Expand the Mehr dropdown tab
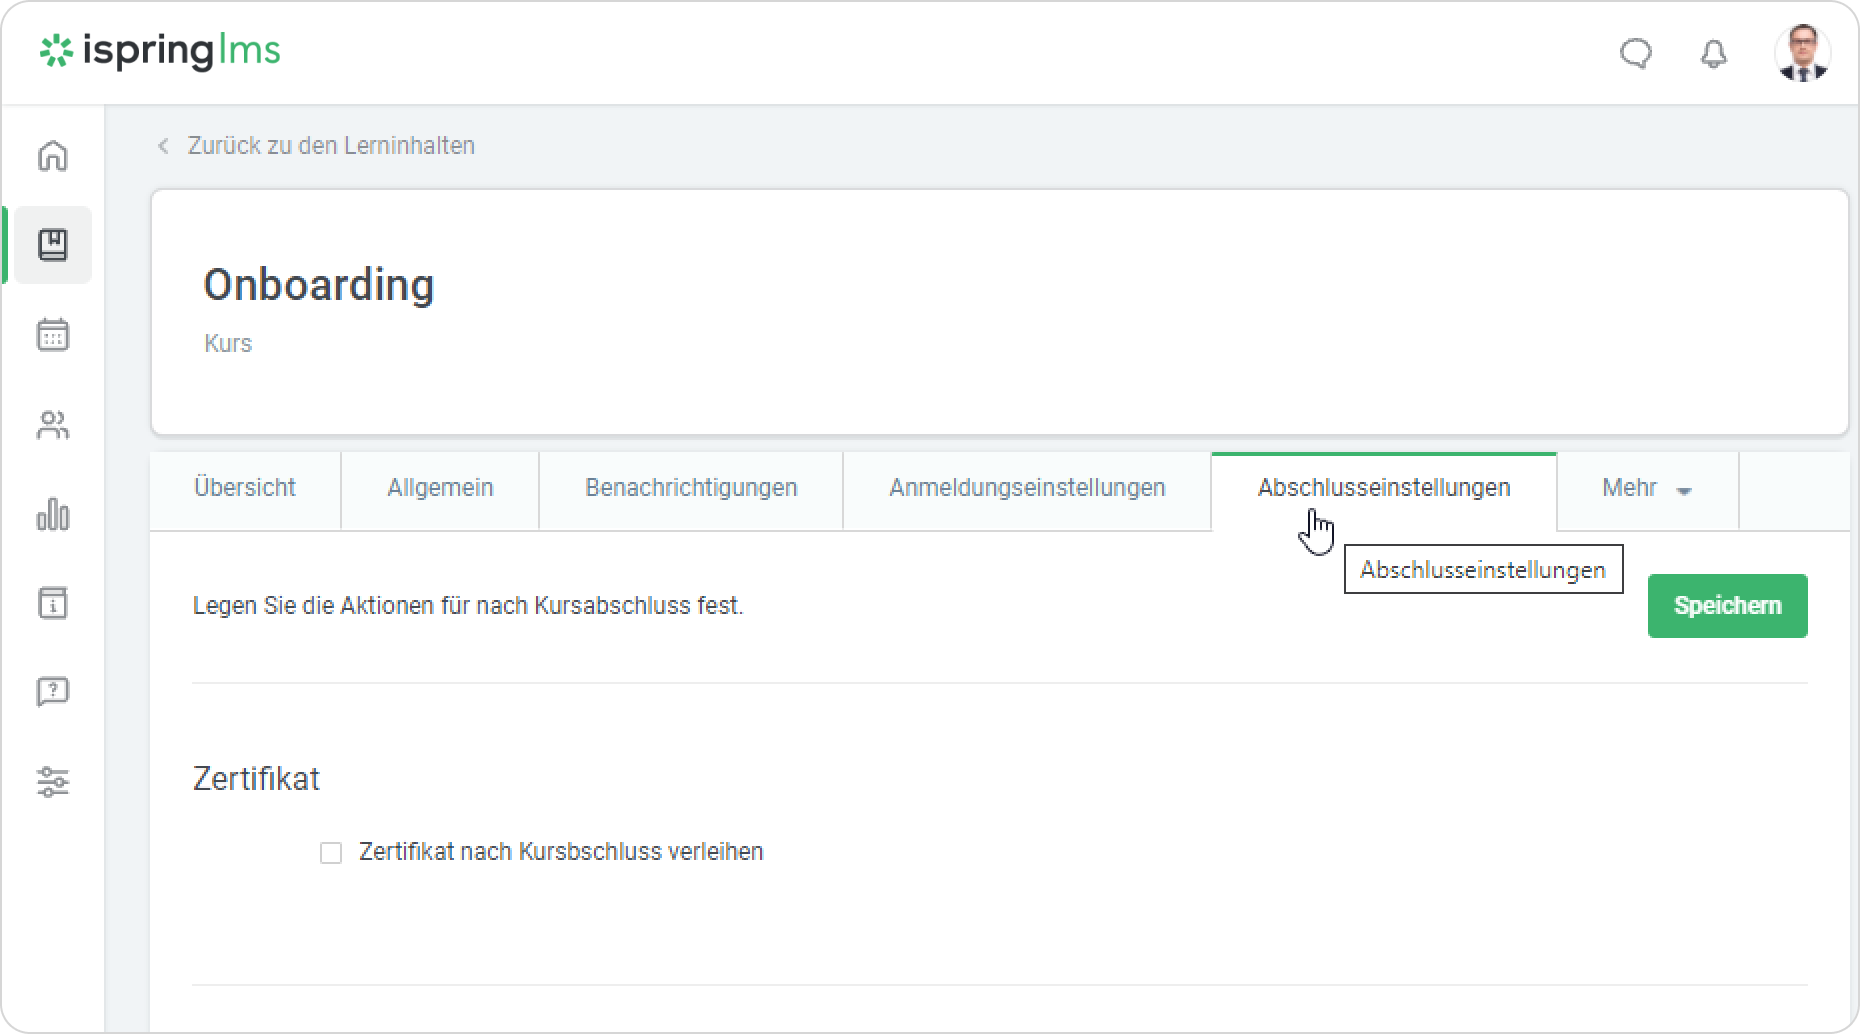This screenshot has height=1034, width=1860. pos(1646,488)
